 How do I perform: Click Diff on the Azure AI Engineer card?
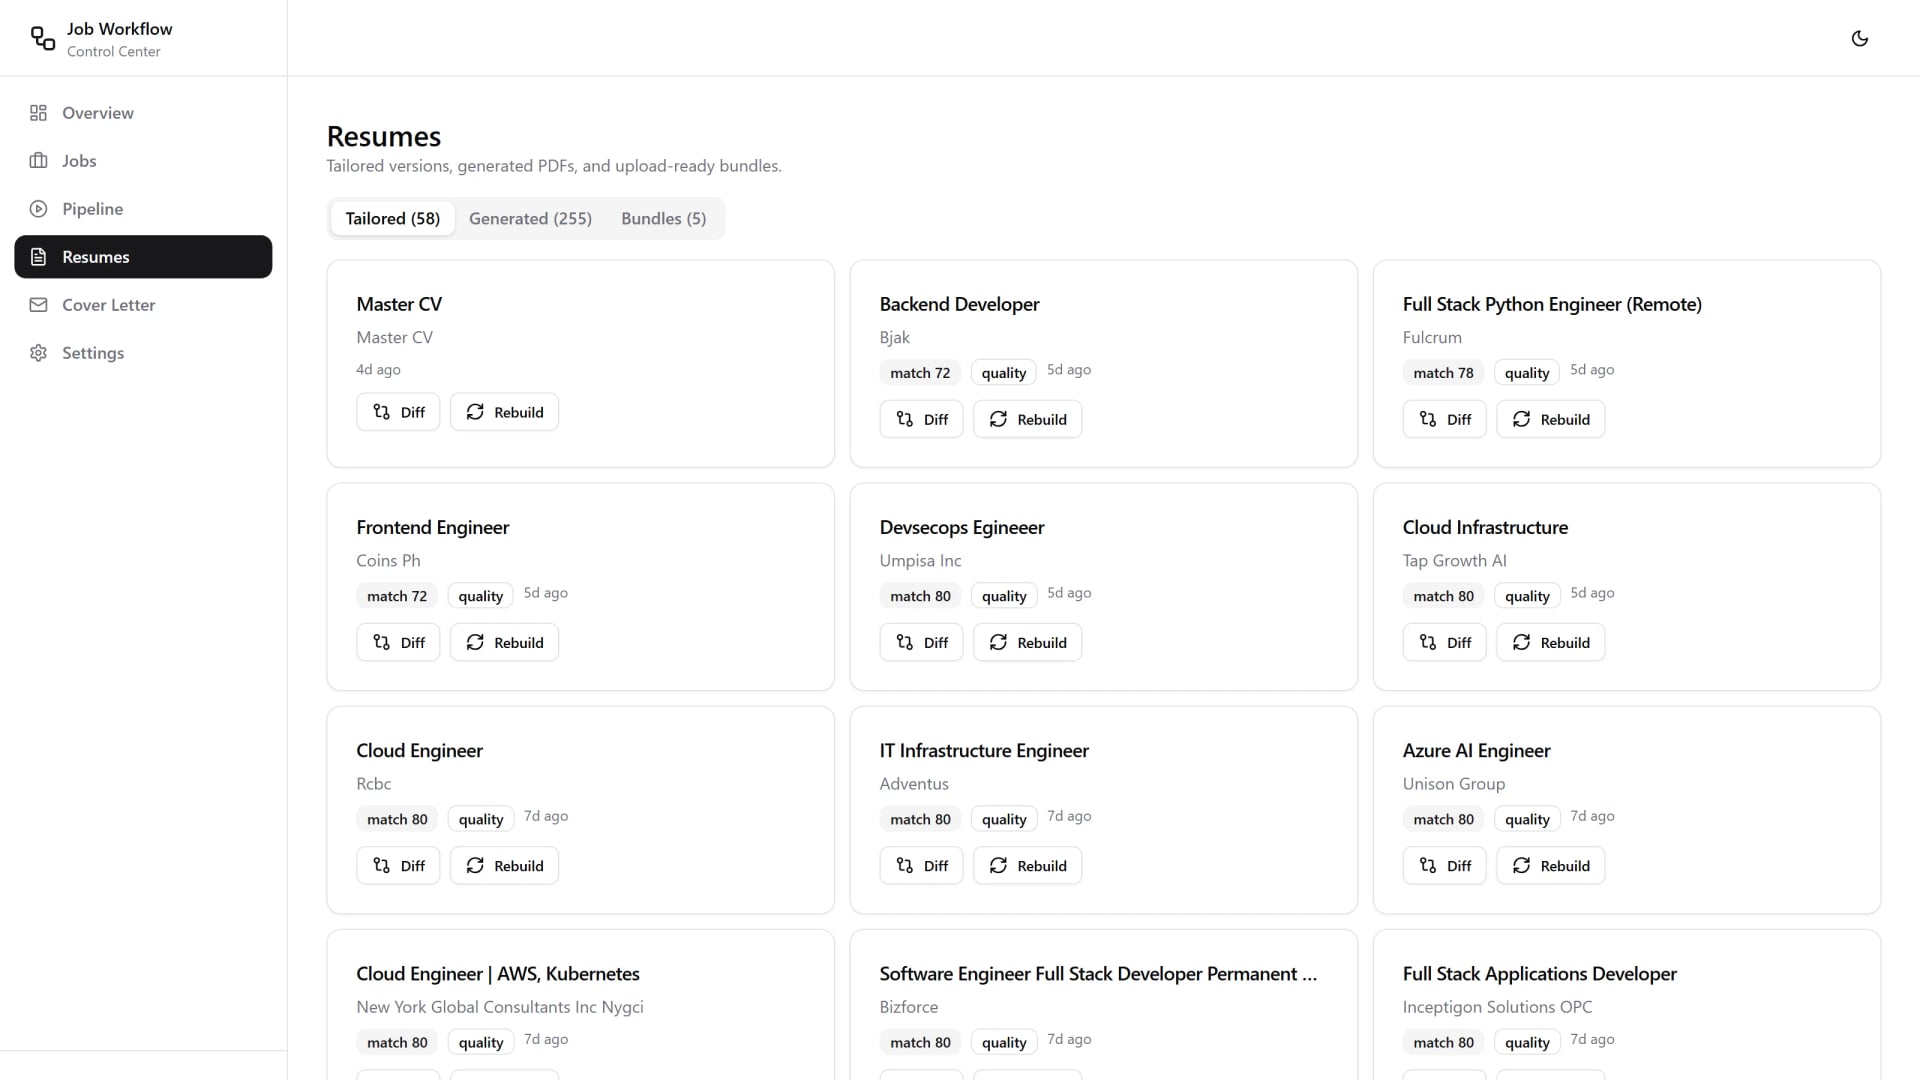tap(1444, 865)
